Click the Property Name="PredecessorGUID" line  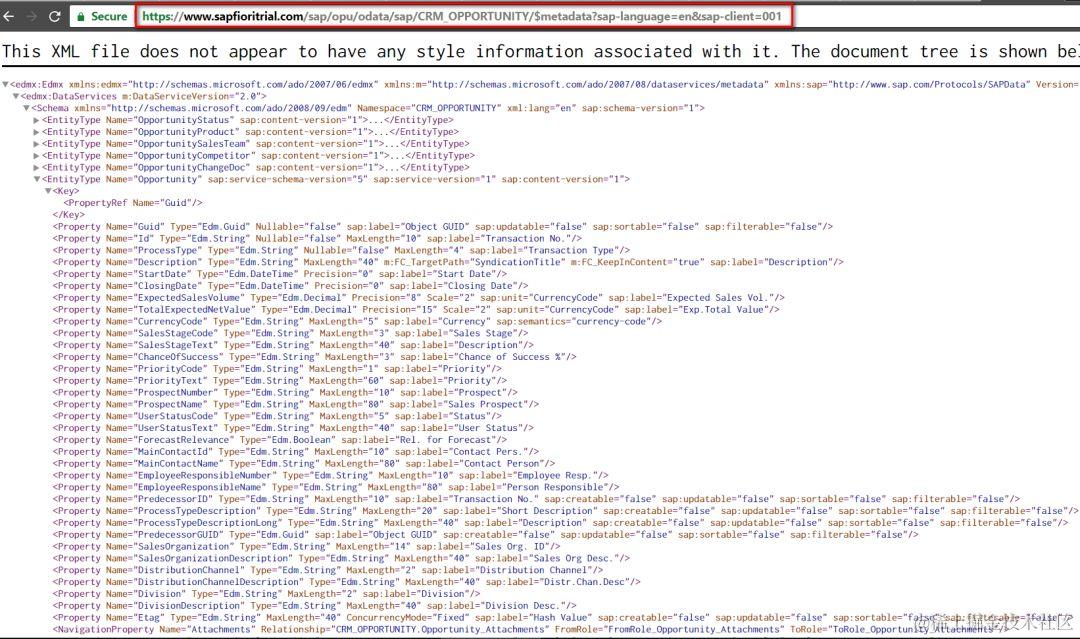[x=486, y=534]
